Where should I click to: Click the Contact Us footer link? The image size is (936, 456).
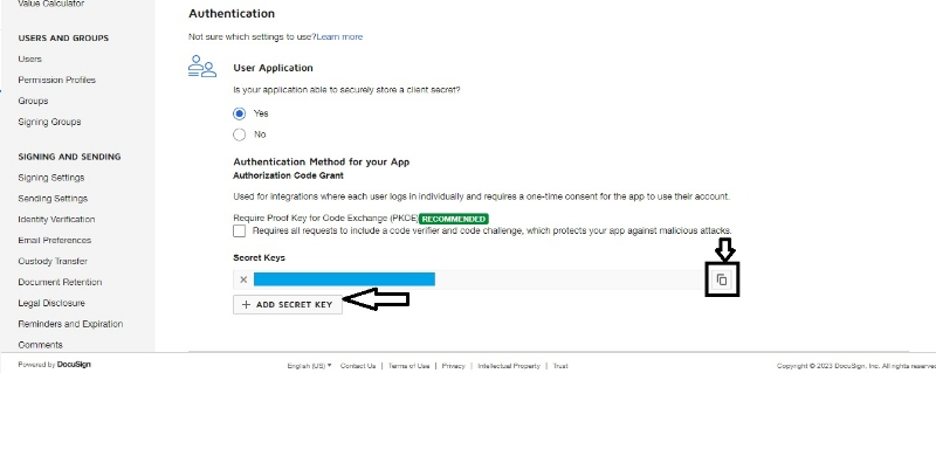358,366
